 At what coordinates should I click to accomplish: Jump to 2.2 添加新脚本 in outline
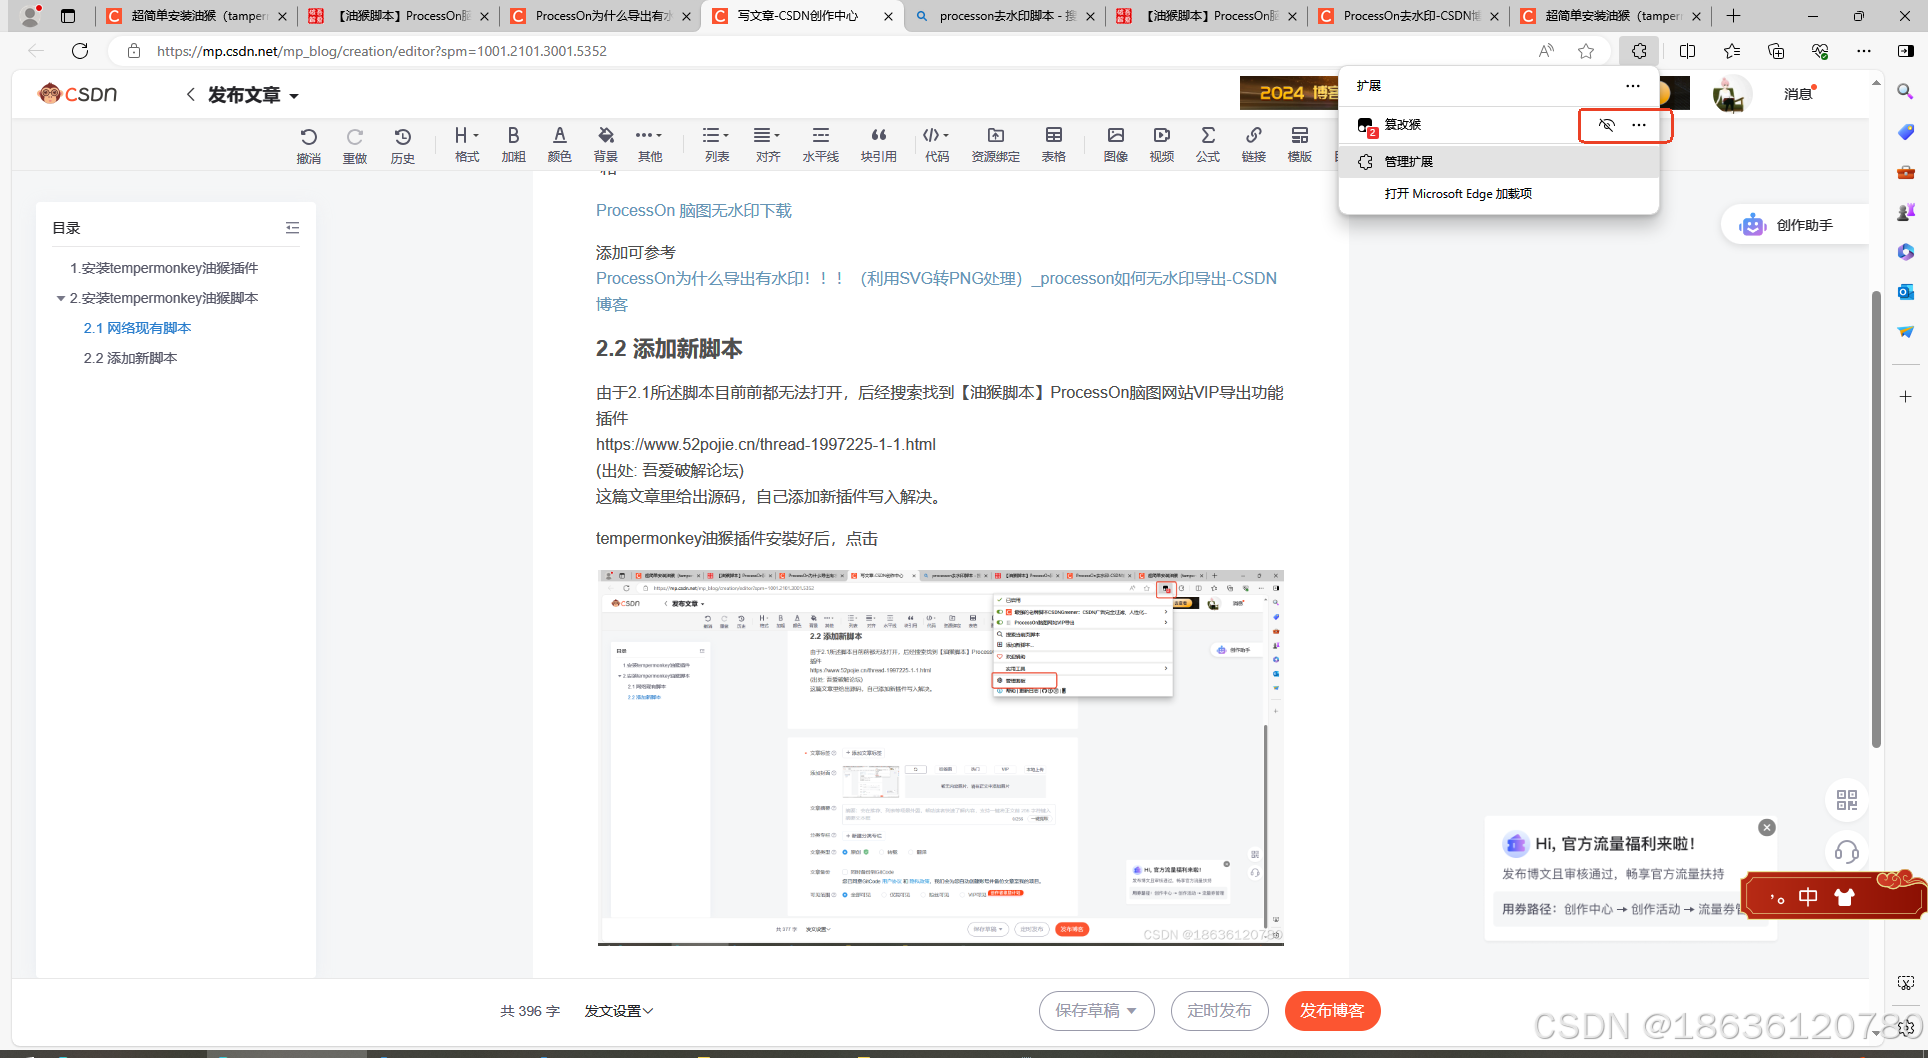coord(130,358)
